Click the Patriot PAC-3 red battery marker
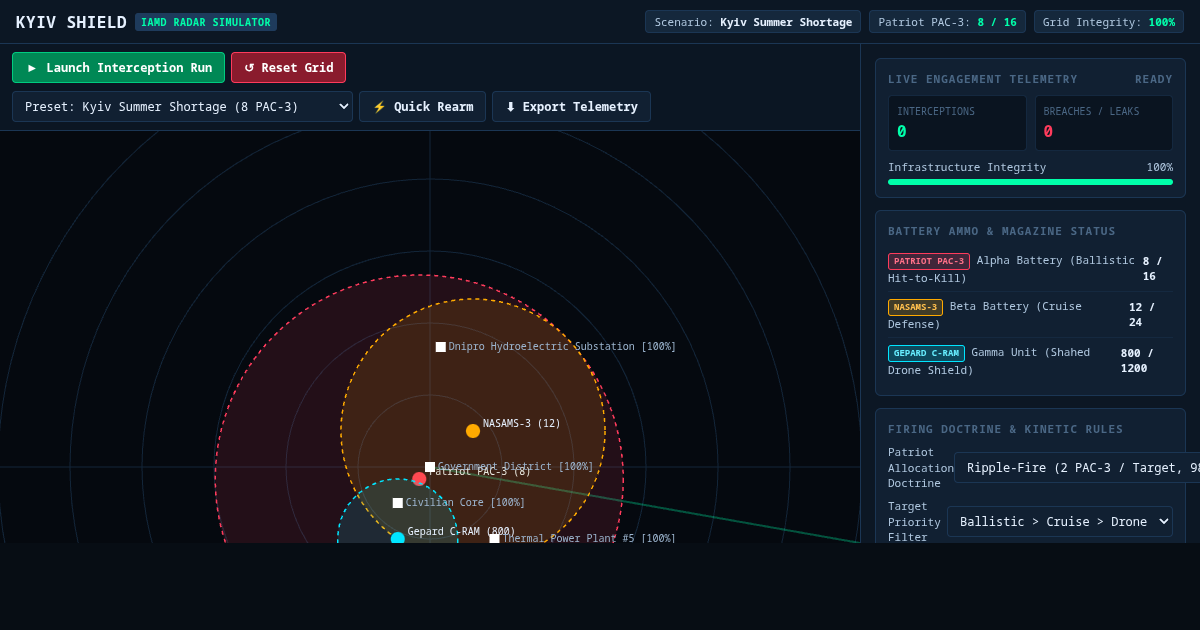The image size is (1200, 630). 419,479
